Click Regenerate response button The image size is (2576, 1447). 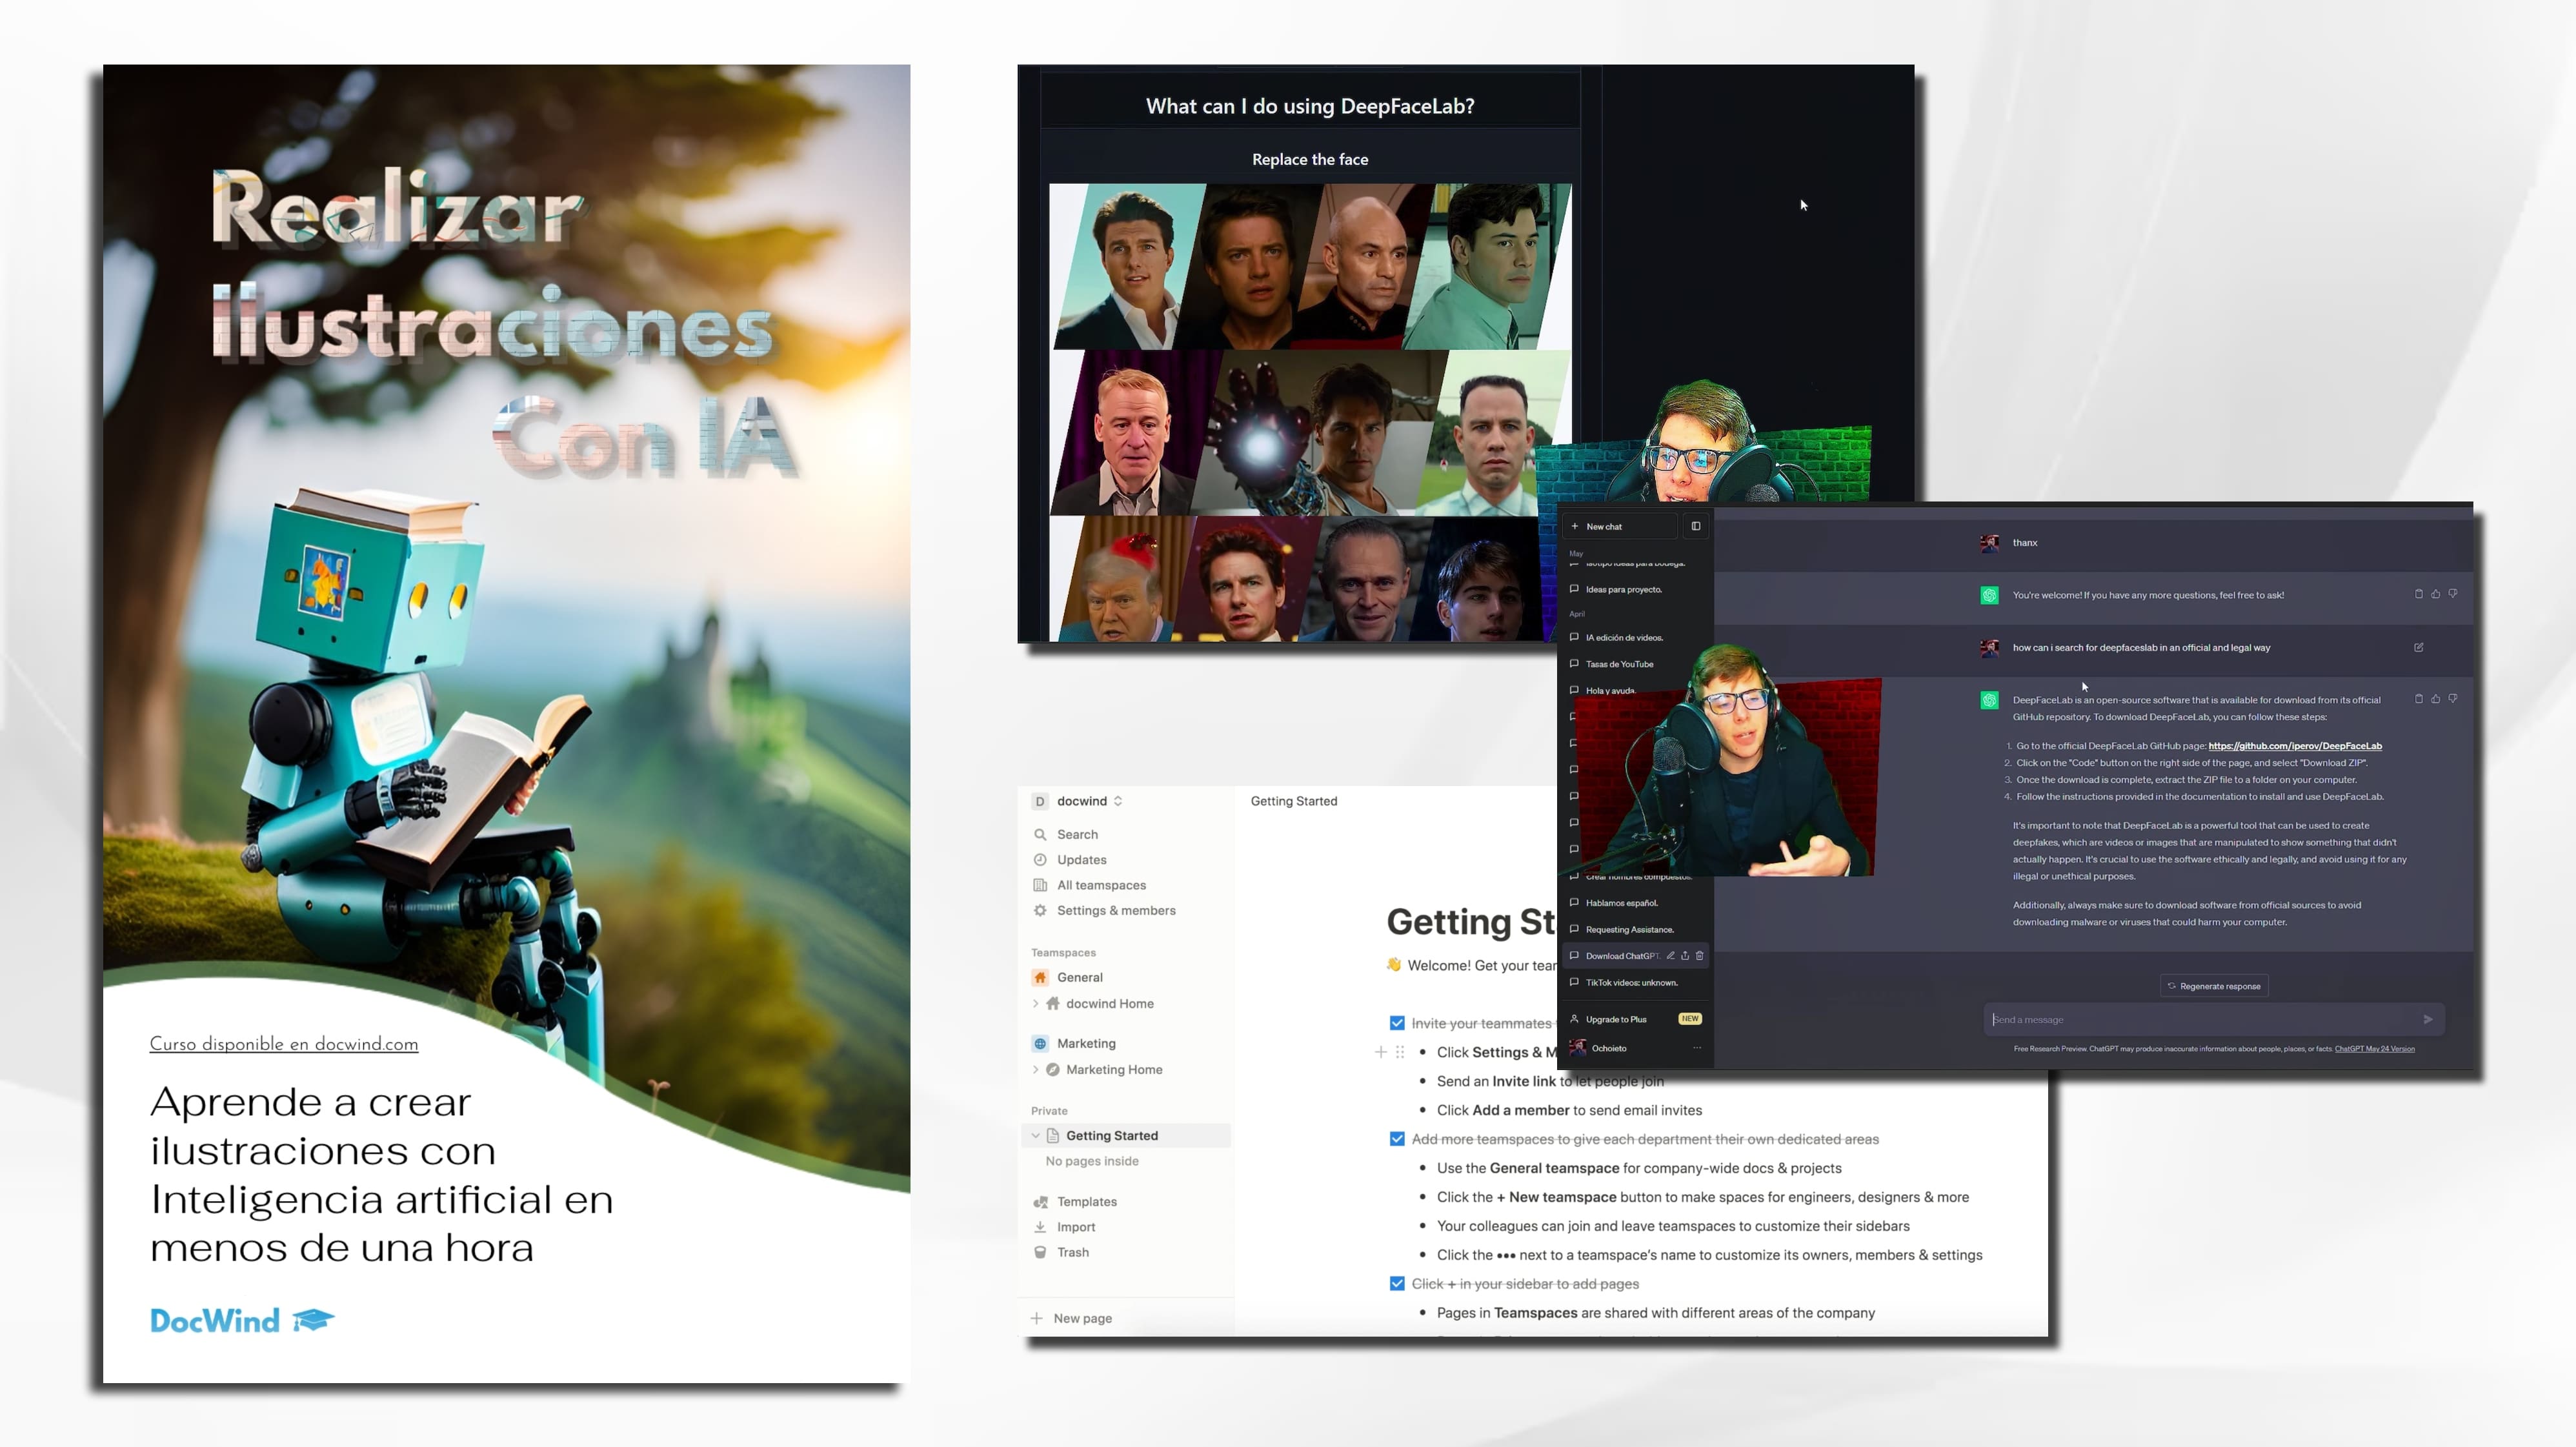point(2214,987)
